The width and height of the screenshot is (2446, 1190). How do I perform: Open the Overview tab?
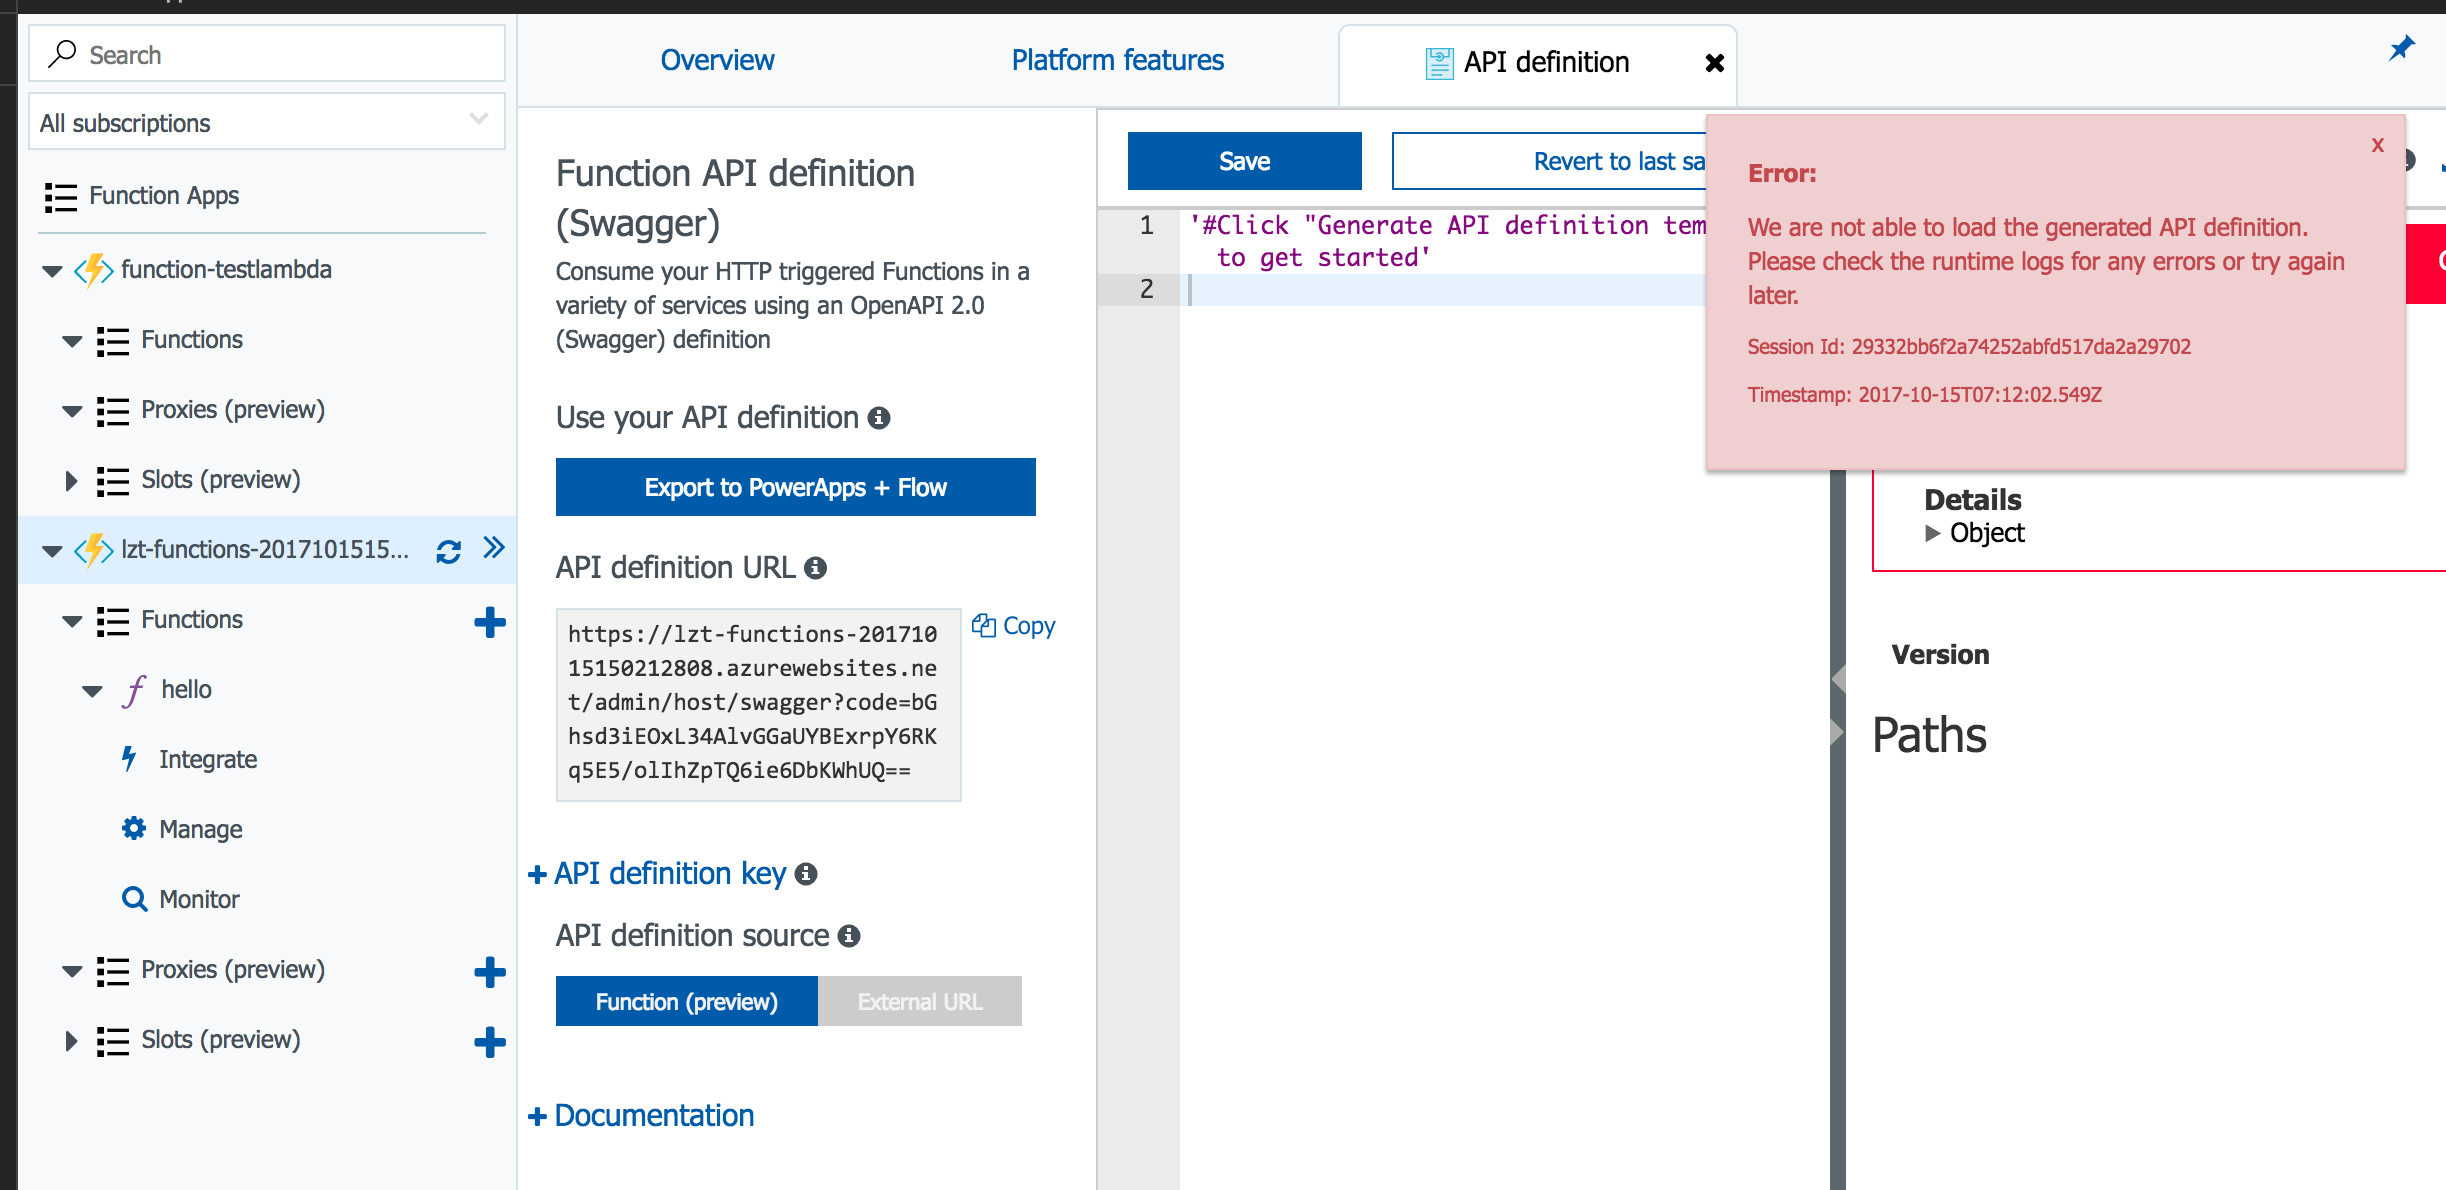pos(717,60)
